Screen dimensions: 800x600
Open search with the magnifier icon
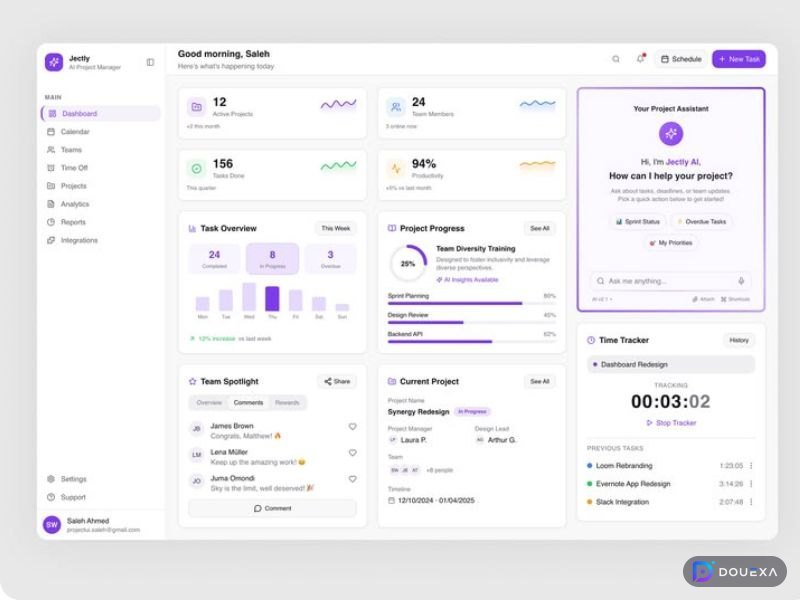point(616,59)
